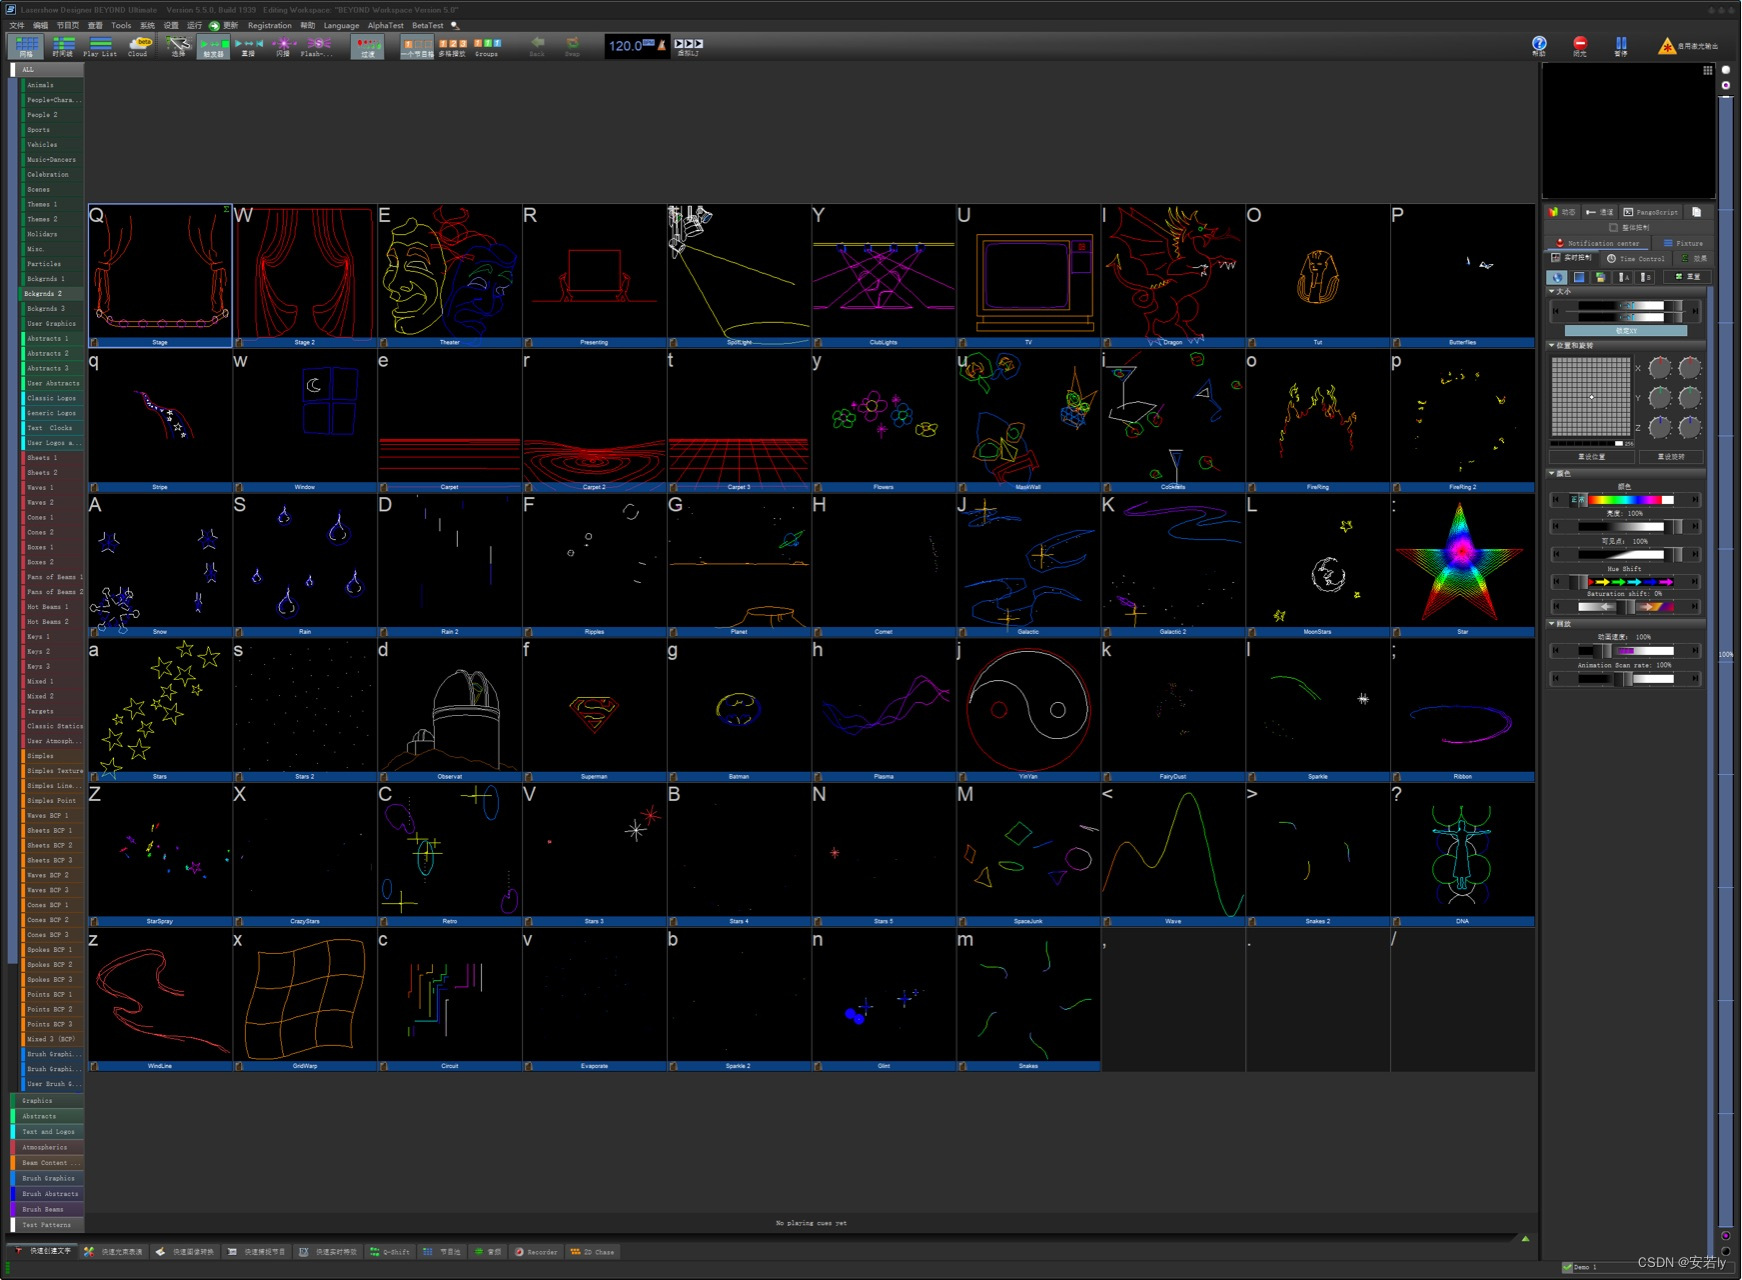Select Groups playback mode icon
The height and width of the screenshot is (1280, 1742).
click(487, 46)
